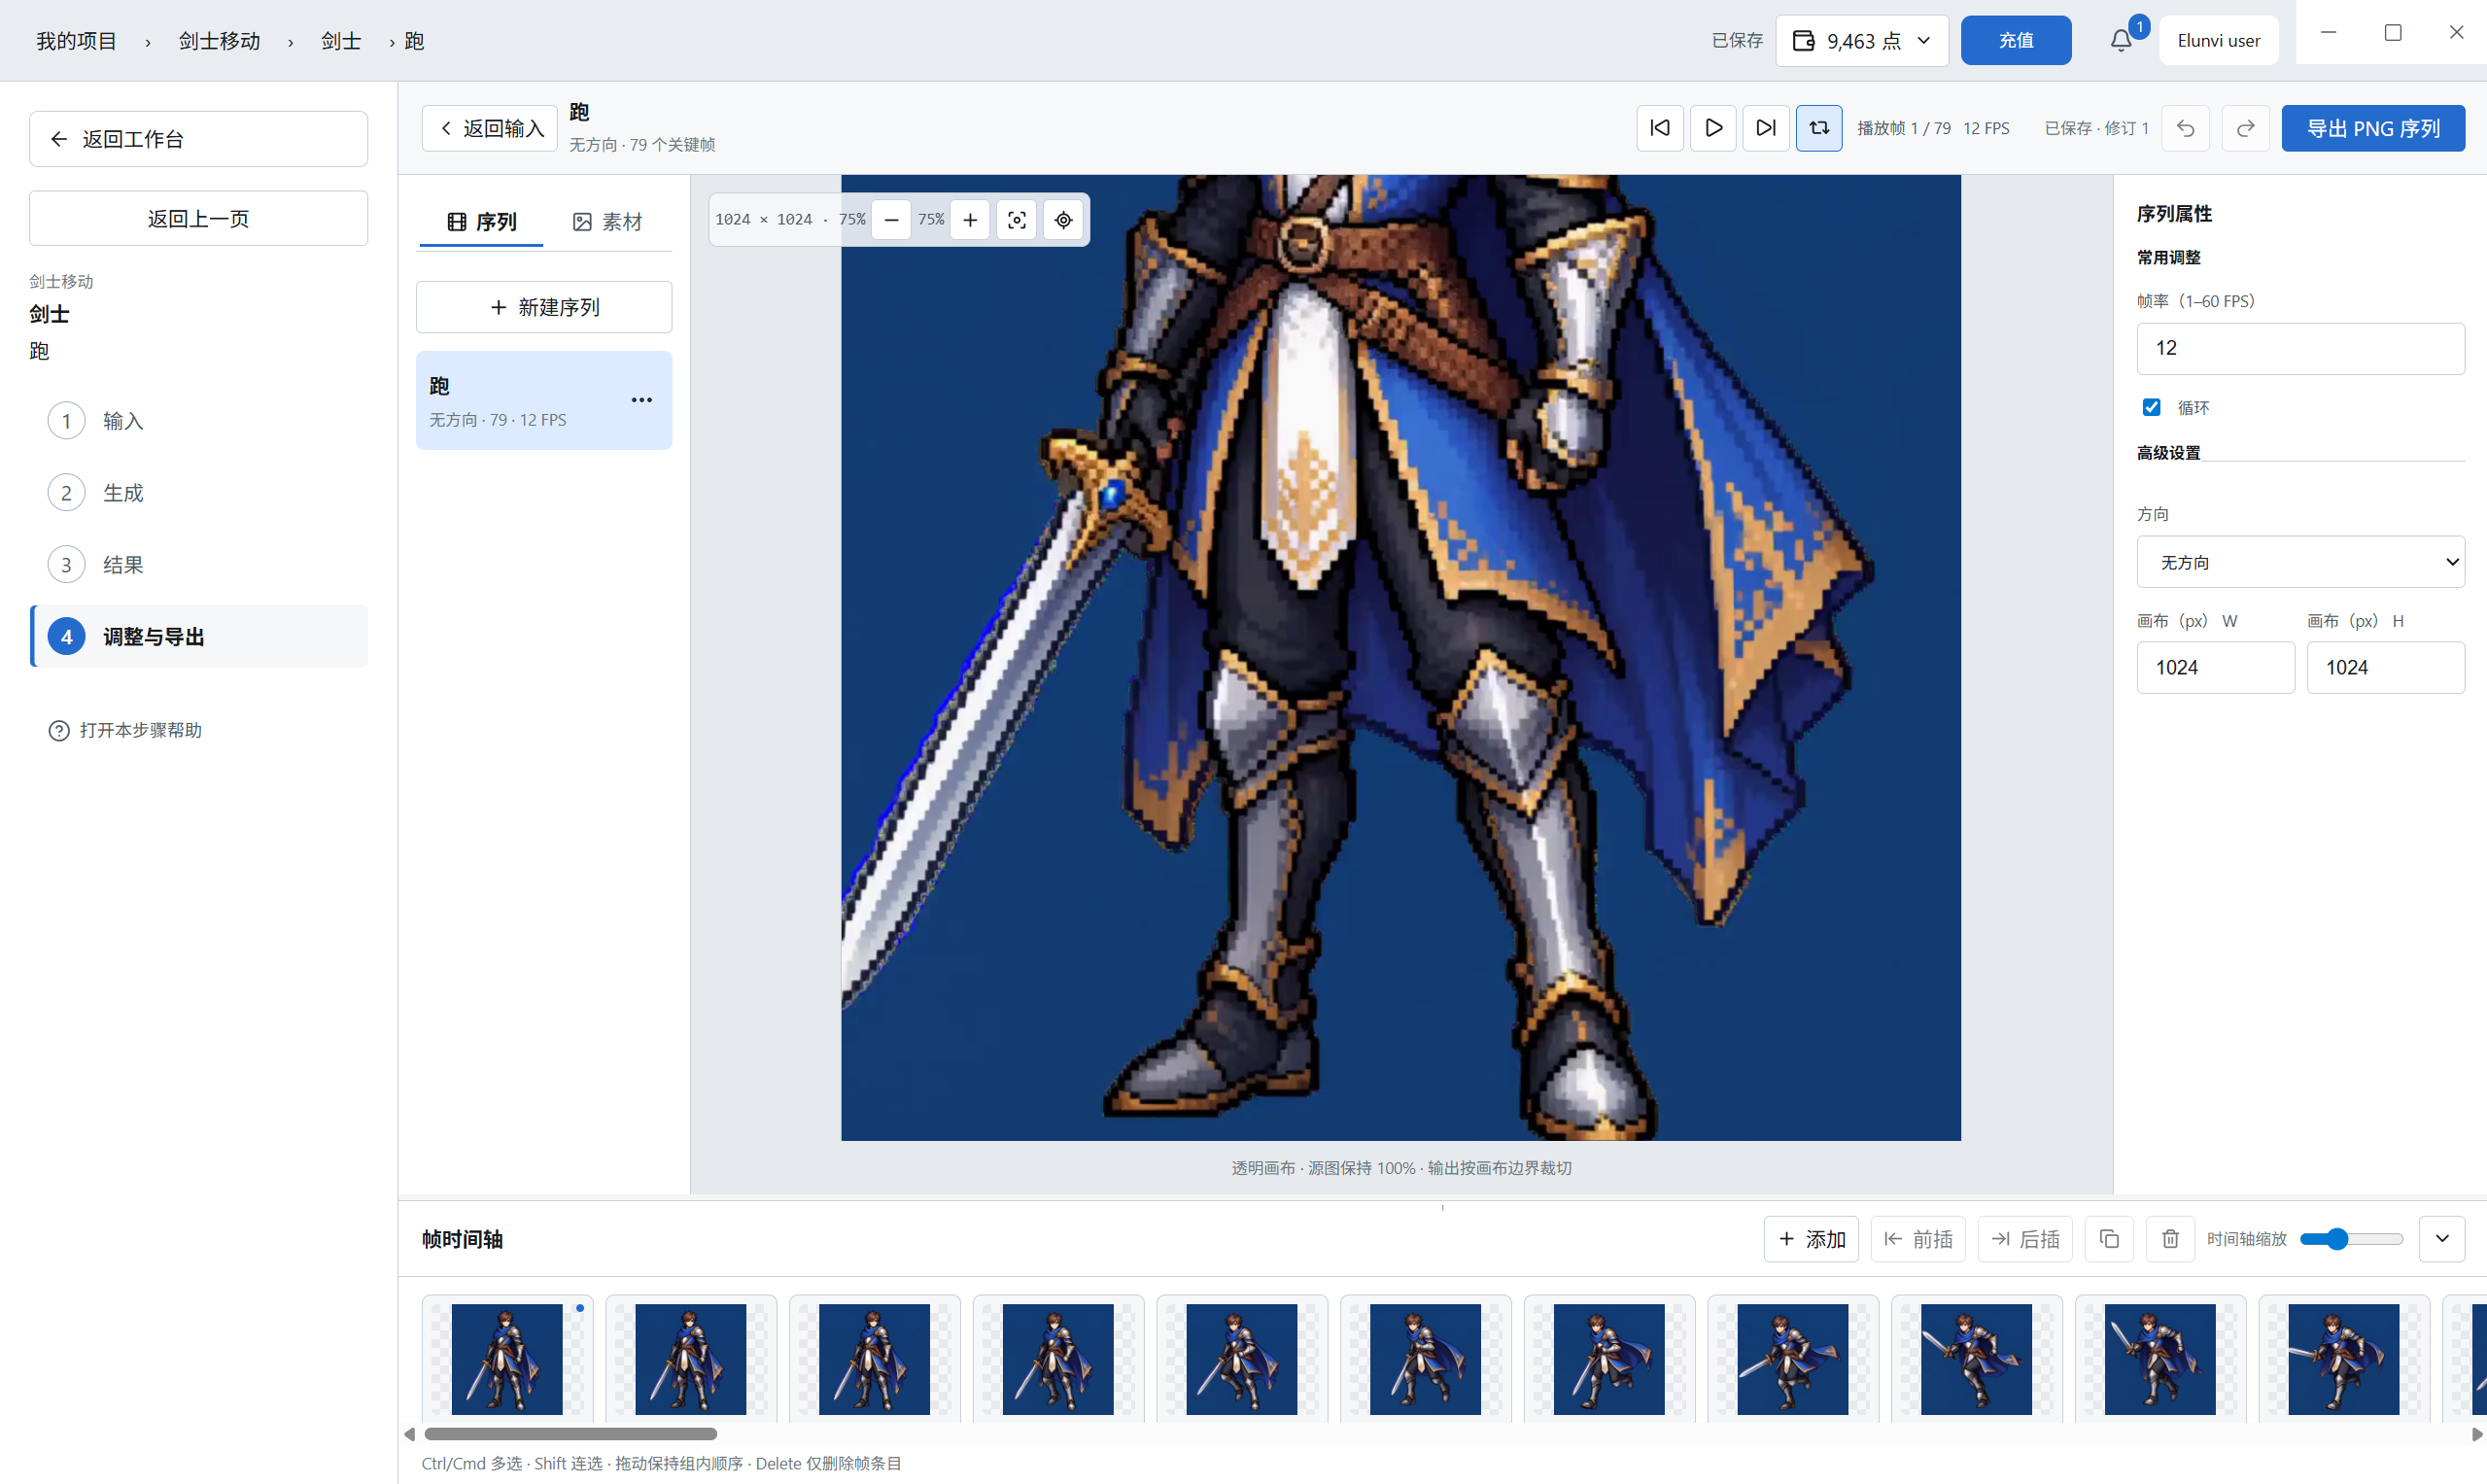
Task: Click the canvas height H input
Action: 2385,667
